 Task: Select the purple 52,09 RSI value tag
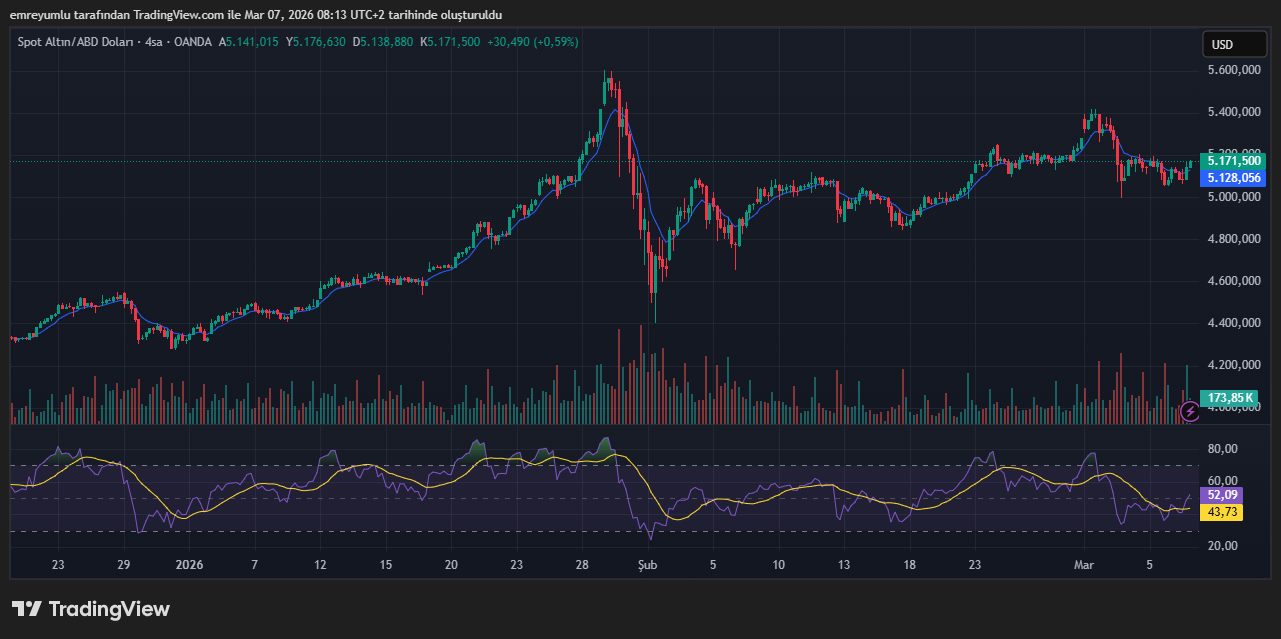(1224, 495)
